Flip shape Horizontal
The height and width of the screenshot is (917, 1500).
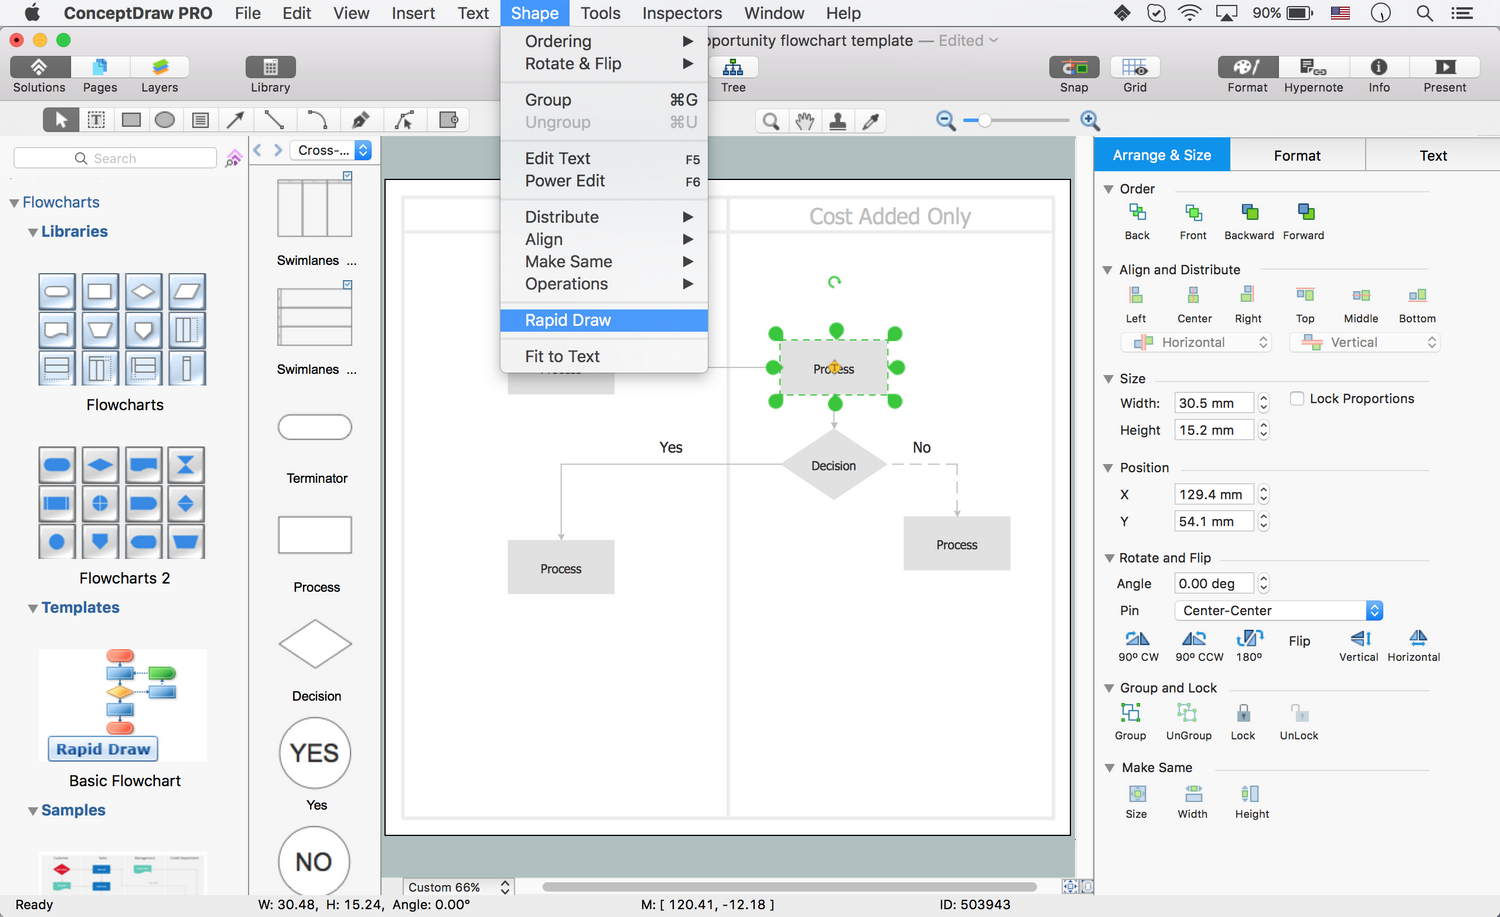pos(1414,646)
